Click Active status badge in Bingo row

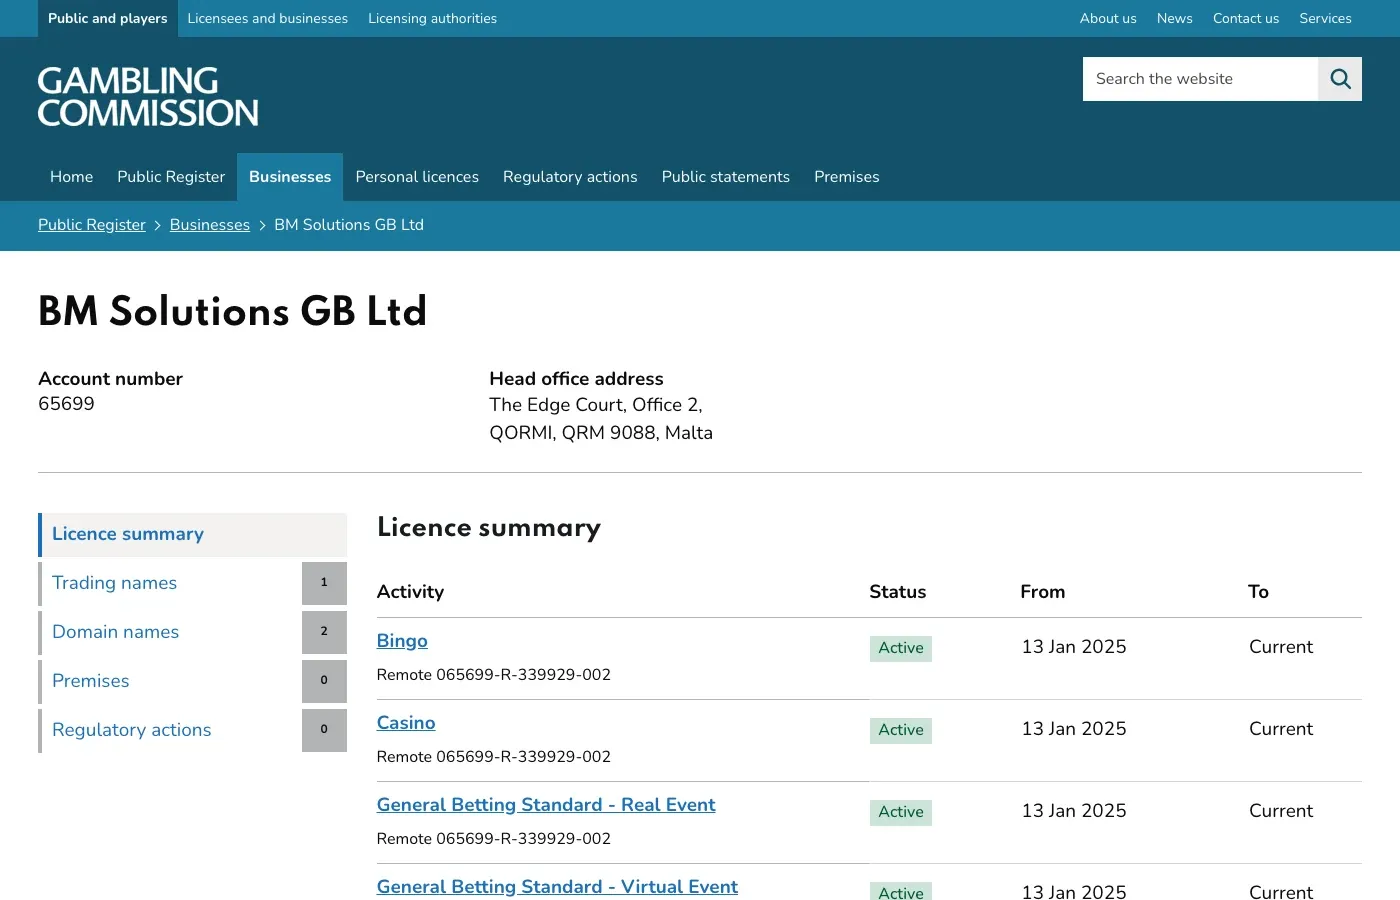click(x=901, y=648)
